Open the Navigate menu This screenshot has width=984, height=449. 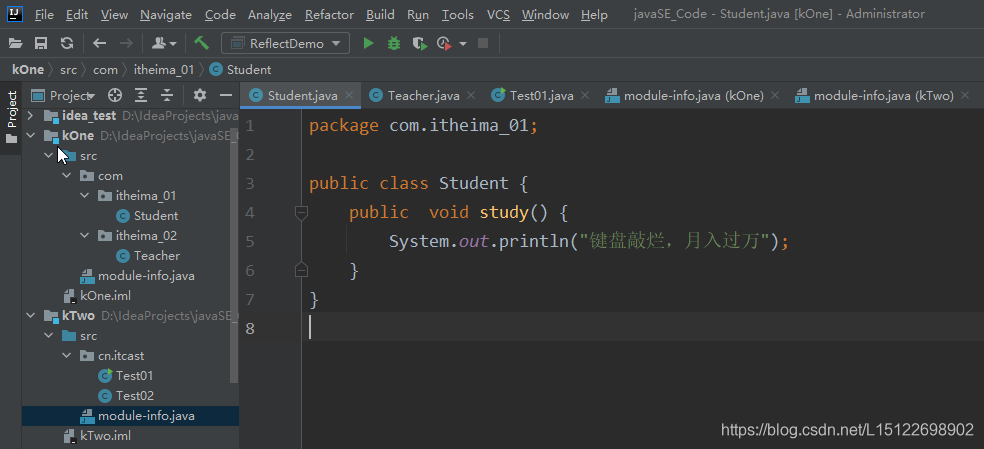166,14
